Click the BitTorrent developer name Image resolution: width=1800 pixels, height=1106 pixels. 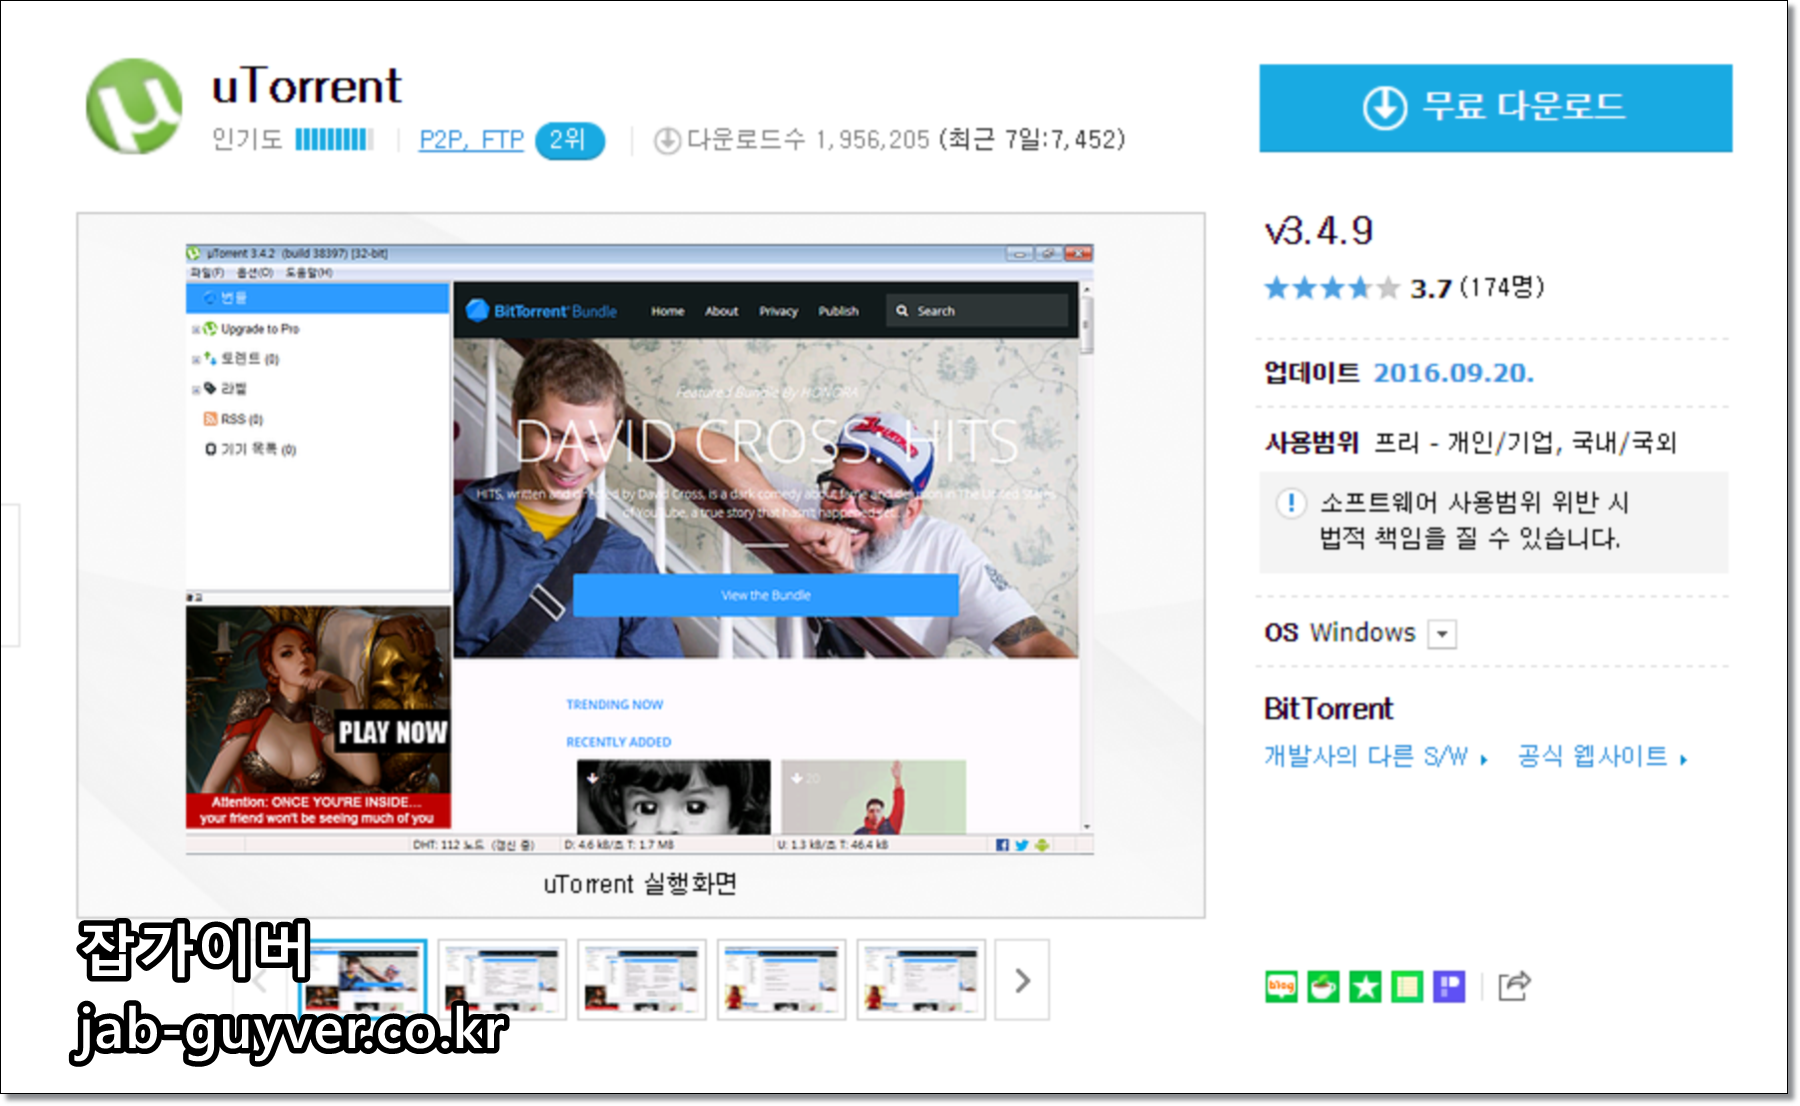[1328, 709]
